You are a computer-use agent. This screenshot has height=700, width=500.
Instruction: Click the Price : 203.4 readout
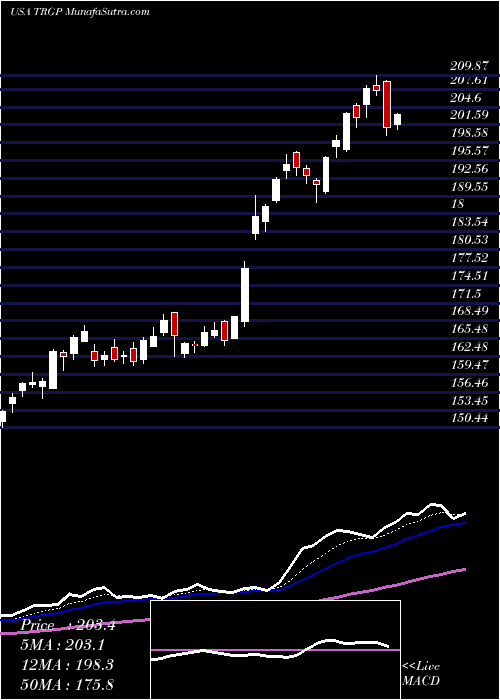tap(68, 625)
